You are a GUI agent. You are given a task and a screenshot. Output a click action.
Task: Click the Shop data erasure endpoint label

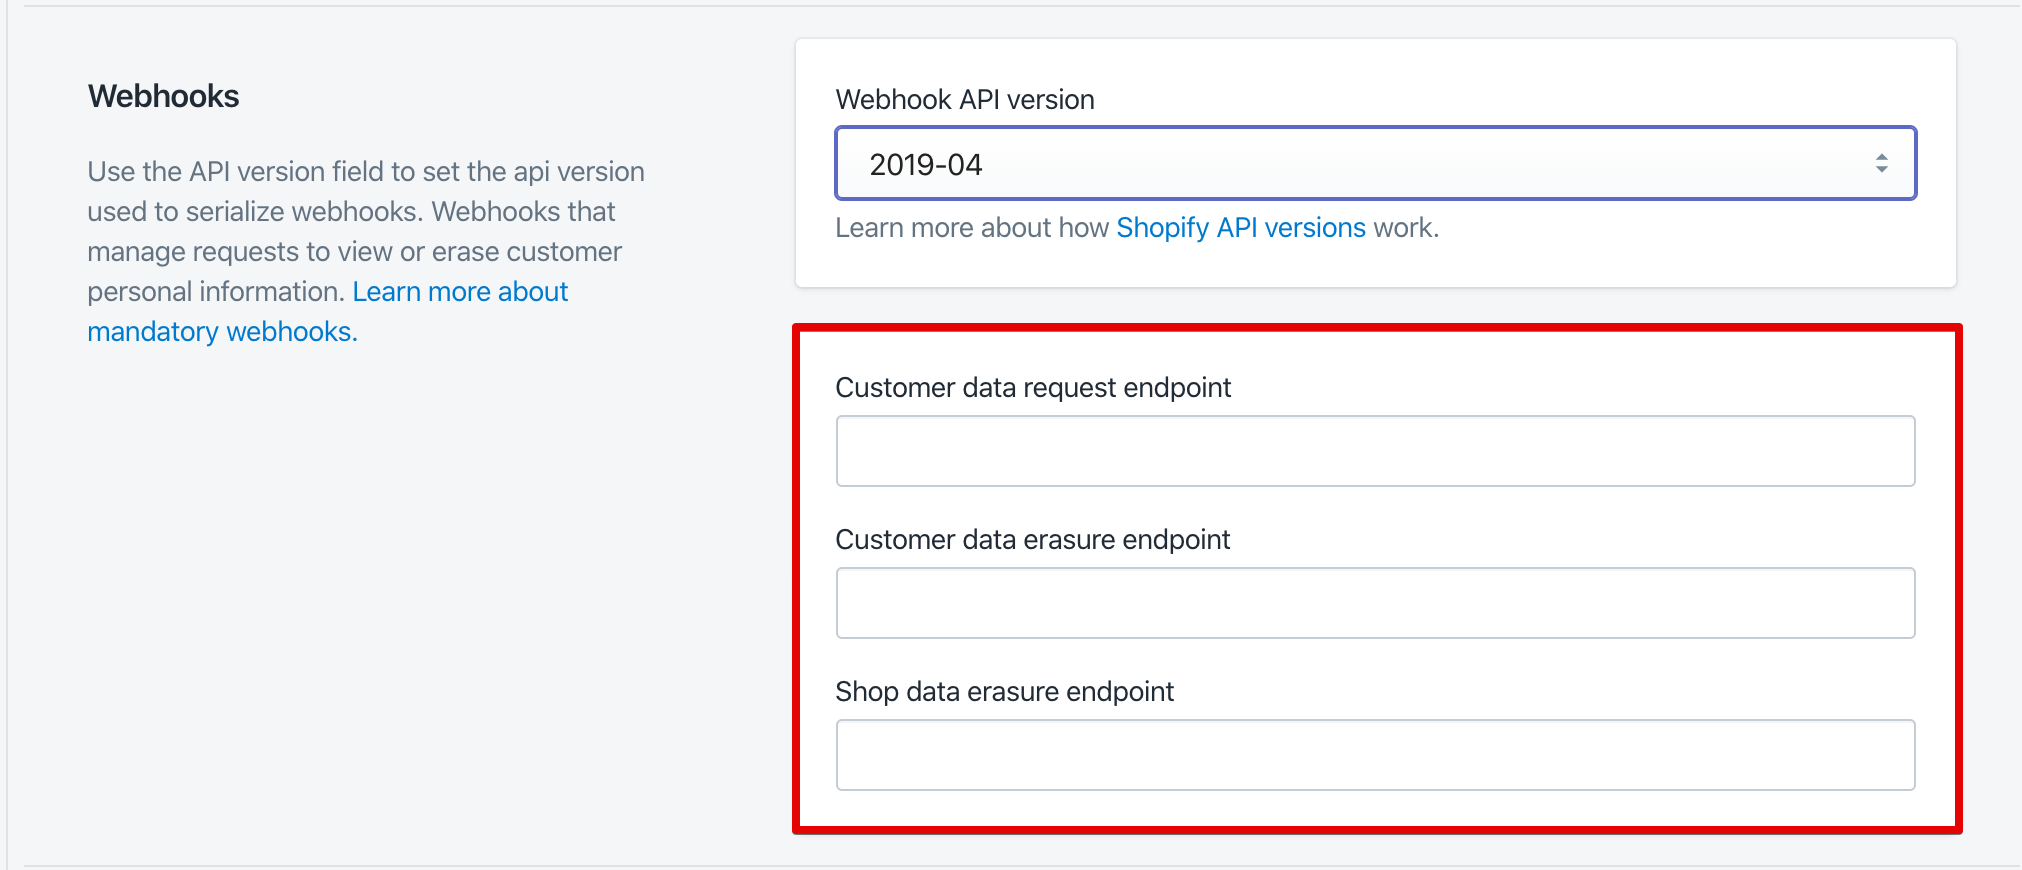tap(1004, 692)
